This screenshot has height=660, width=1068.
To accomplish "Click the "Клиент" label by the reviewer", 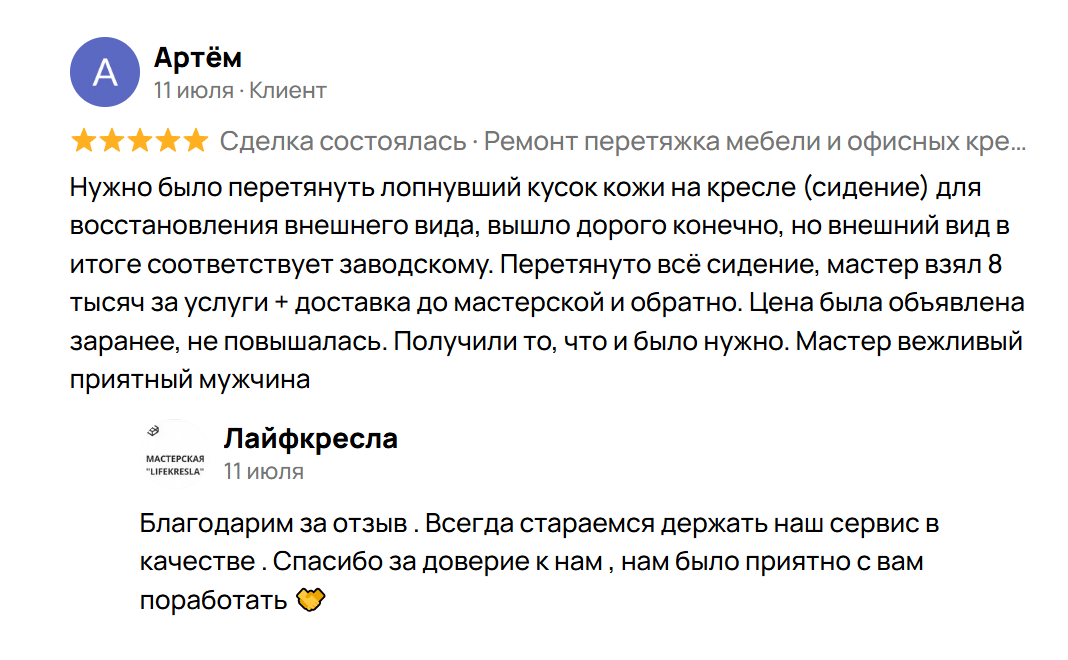I will click(288, 91).
